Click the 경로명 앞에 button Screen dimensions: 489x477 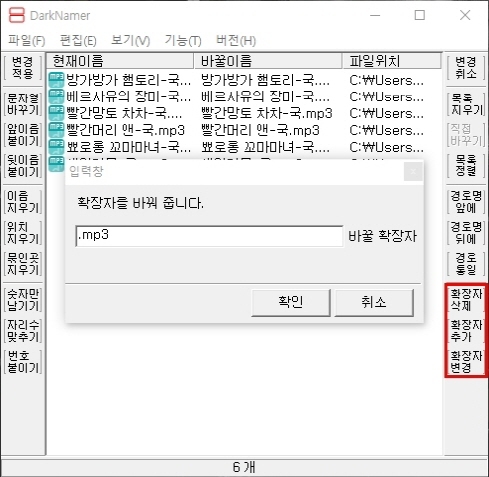point(466,202)
